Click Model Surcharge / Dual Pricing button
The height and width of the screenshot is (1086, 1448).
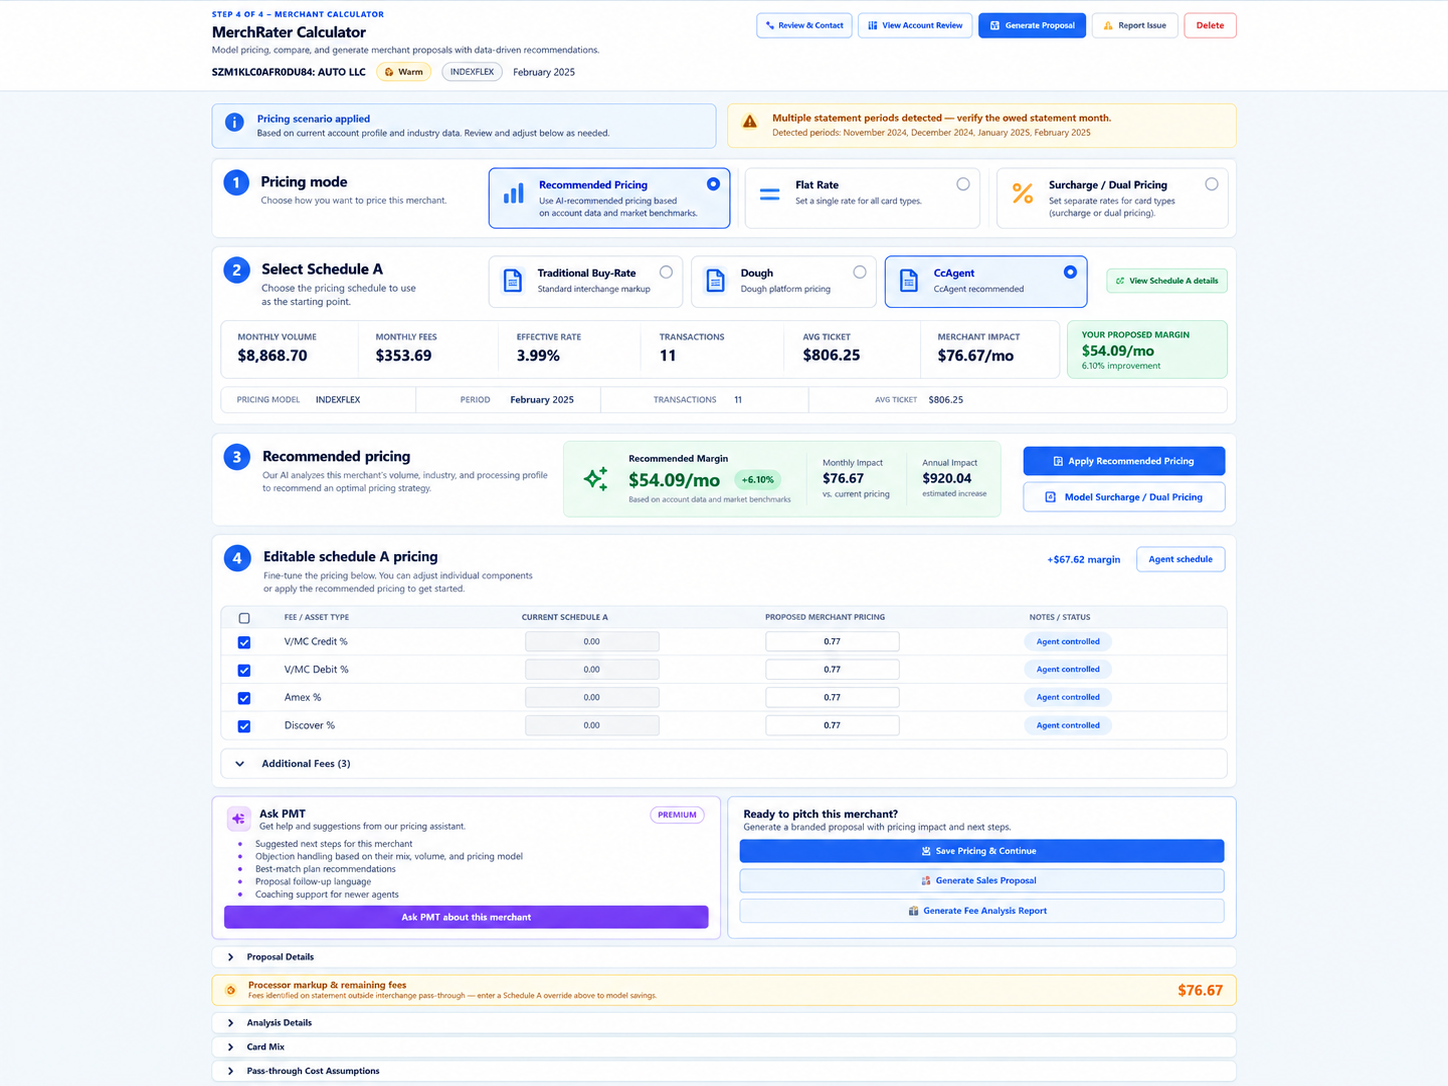pyautogui.click(x=1124, y=497)
